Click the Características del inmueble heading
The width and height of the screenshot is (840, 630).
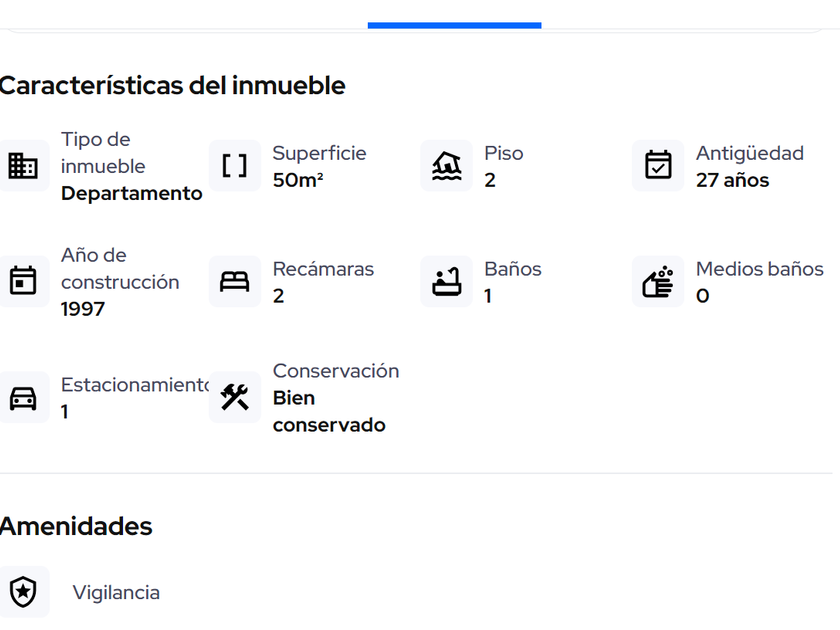[172, 86]
